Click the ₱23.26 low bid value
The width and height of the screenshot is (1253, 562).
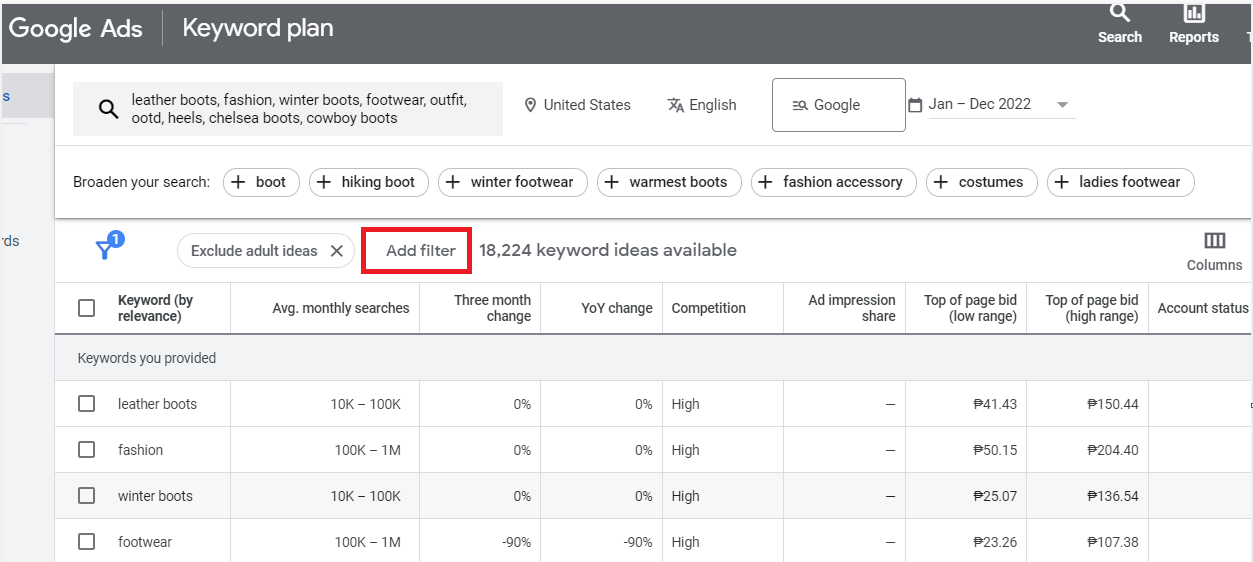(x=995, y=542)
